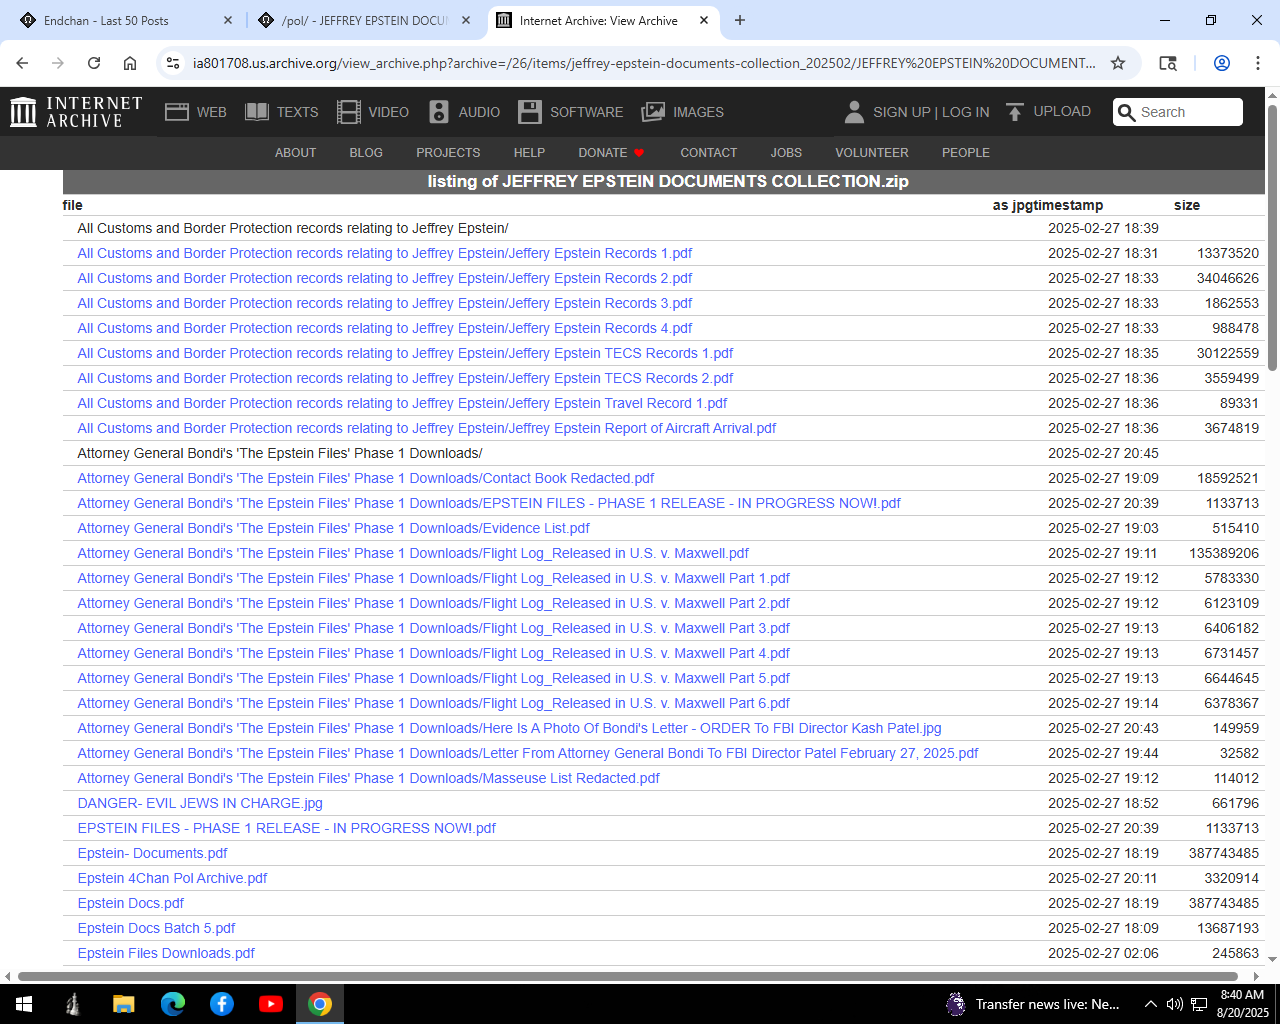Open the VOLUNTEER menu item
The image size is (1280, 1024).
pos(872,153)
